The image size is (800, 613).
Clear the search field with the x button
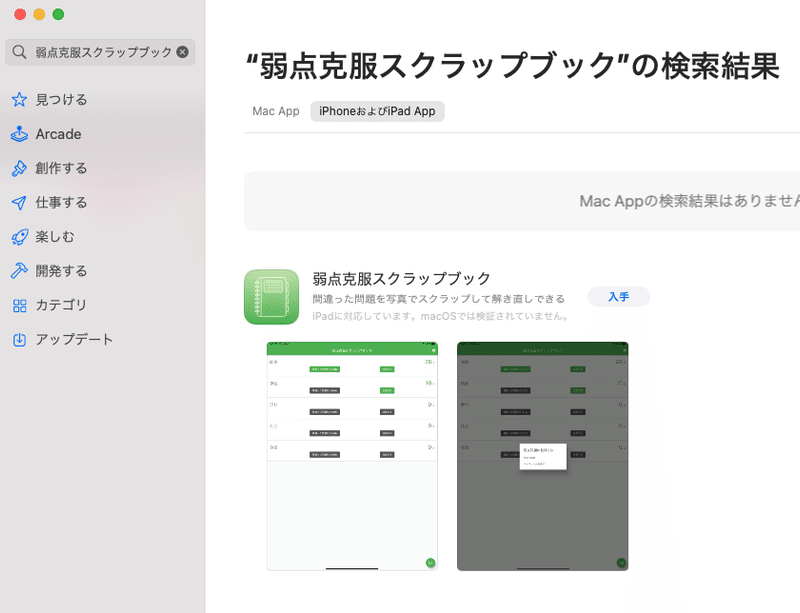click(x=182, y=52)
